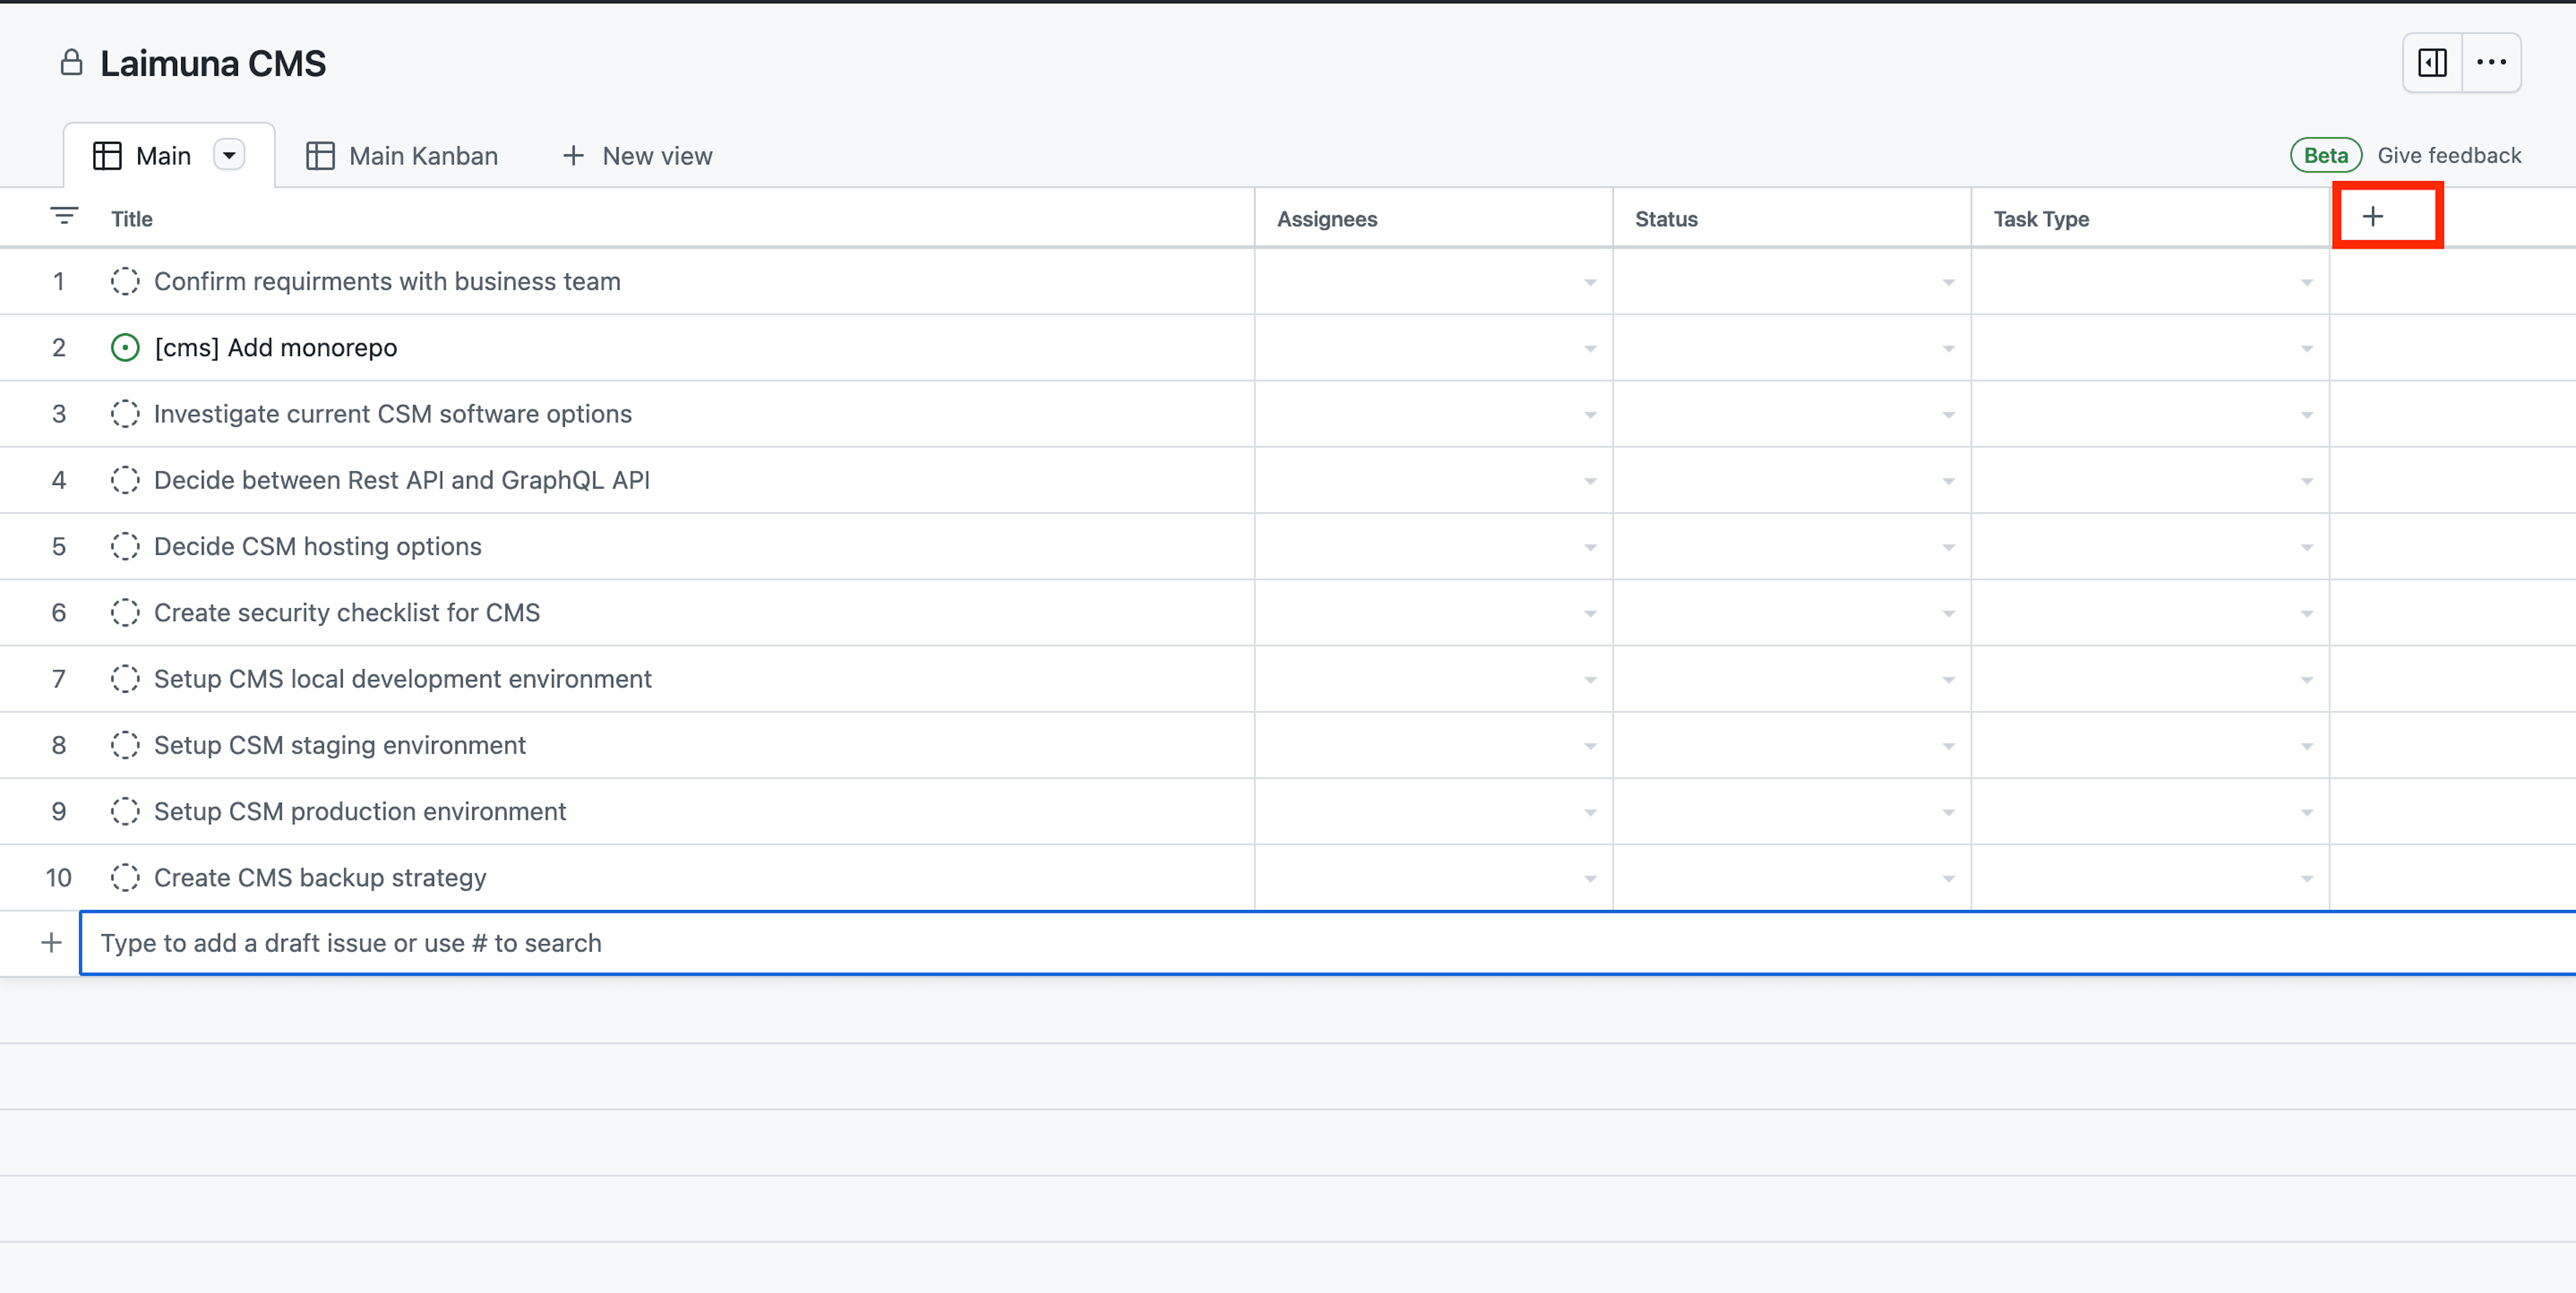Open the [cms] Add monorepo issue title
The width and height of the screenshot is (2576, 1293).
click(276, 348)
